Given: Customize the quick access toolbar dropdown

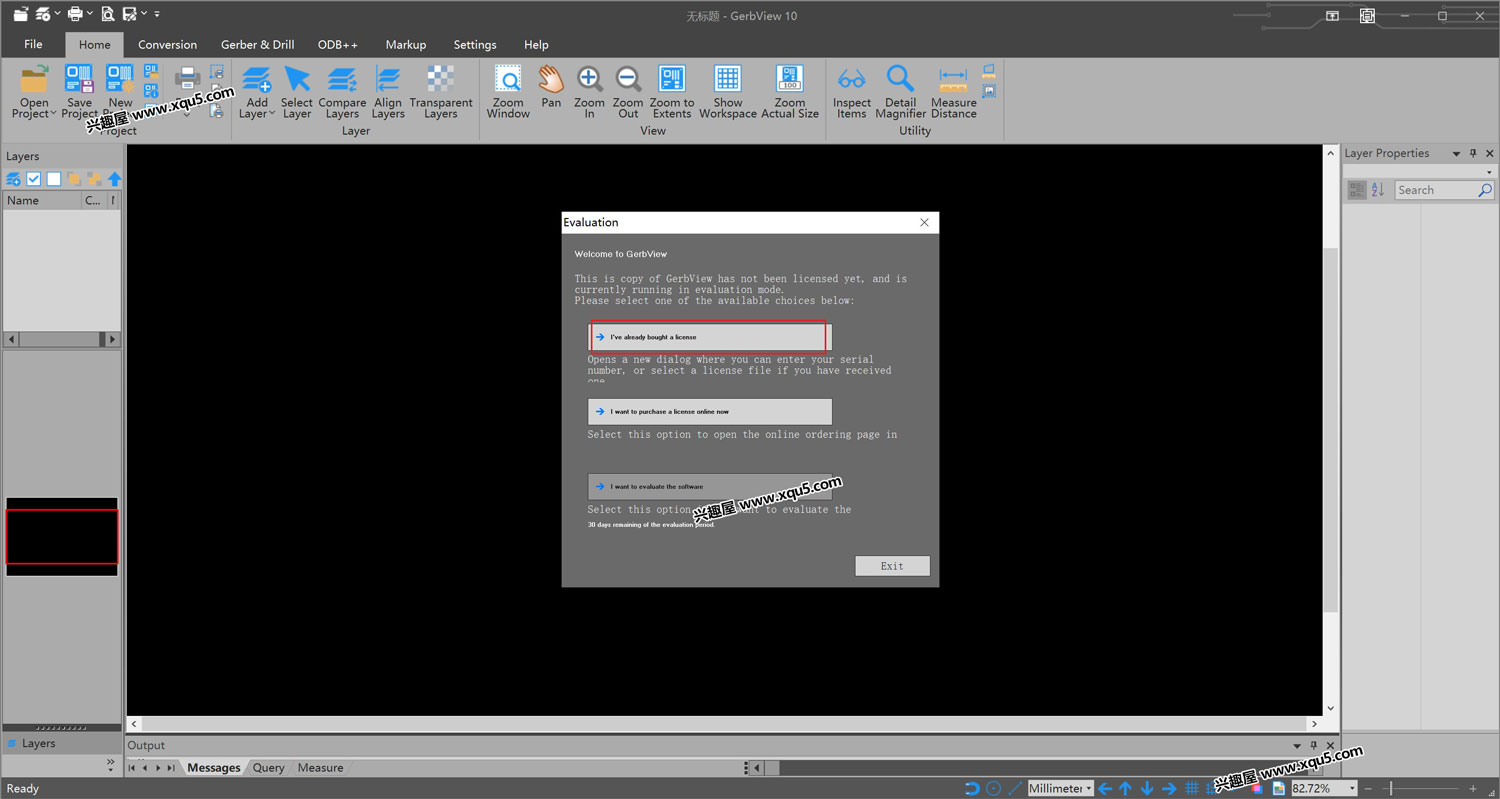Looking at the screenshot, I should pyautogui.click(x=157, y=14).
